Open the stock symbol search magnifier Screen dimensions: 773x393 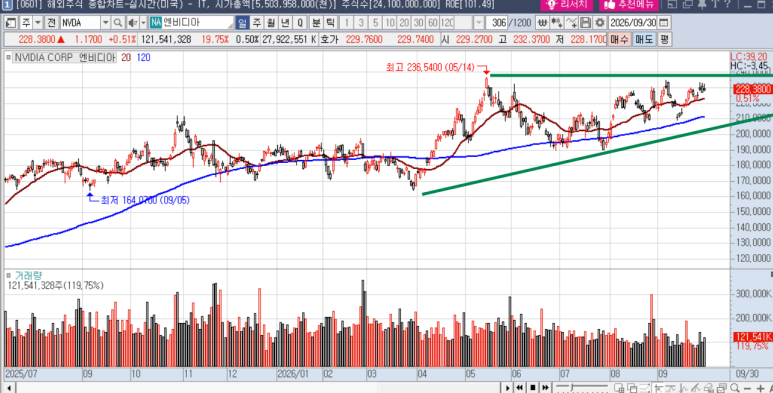pyautogui.click(x=117, y=23)
